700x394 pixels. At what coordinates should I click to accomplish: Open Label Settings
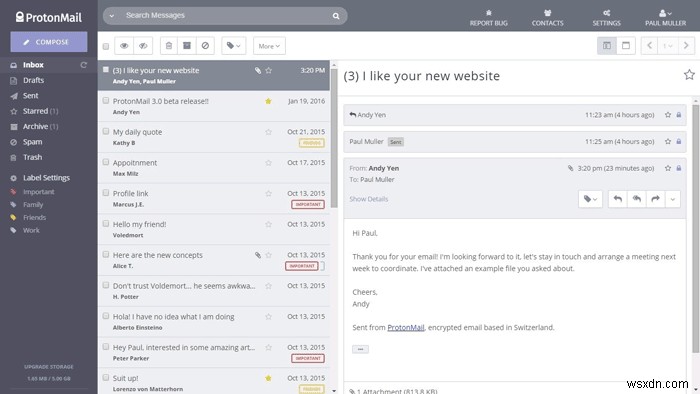[x=46, y=178]
